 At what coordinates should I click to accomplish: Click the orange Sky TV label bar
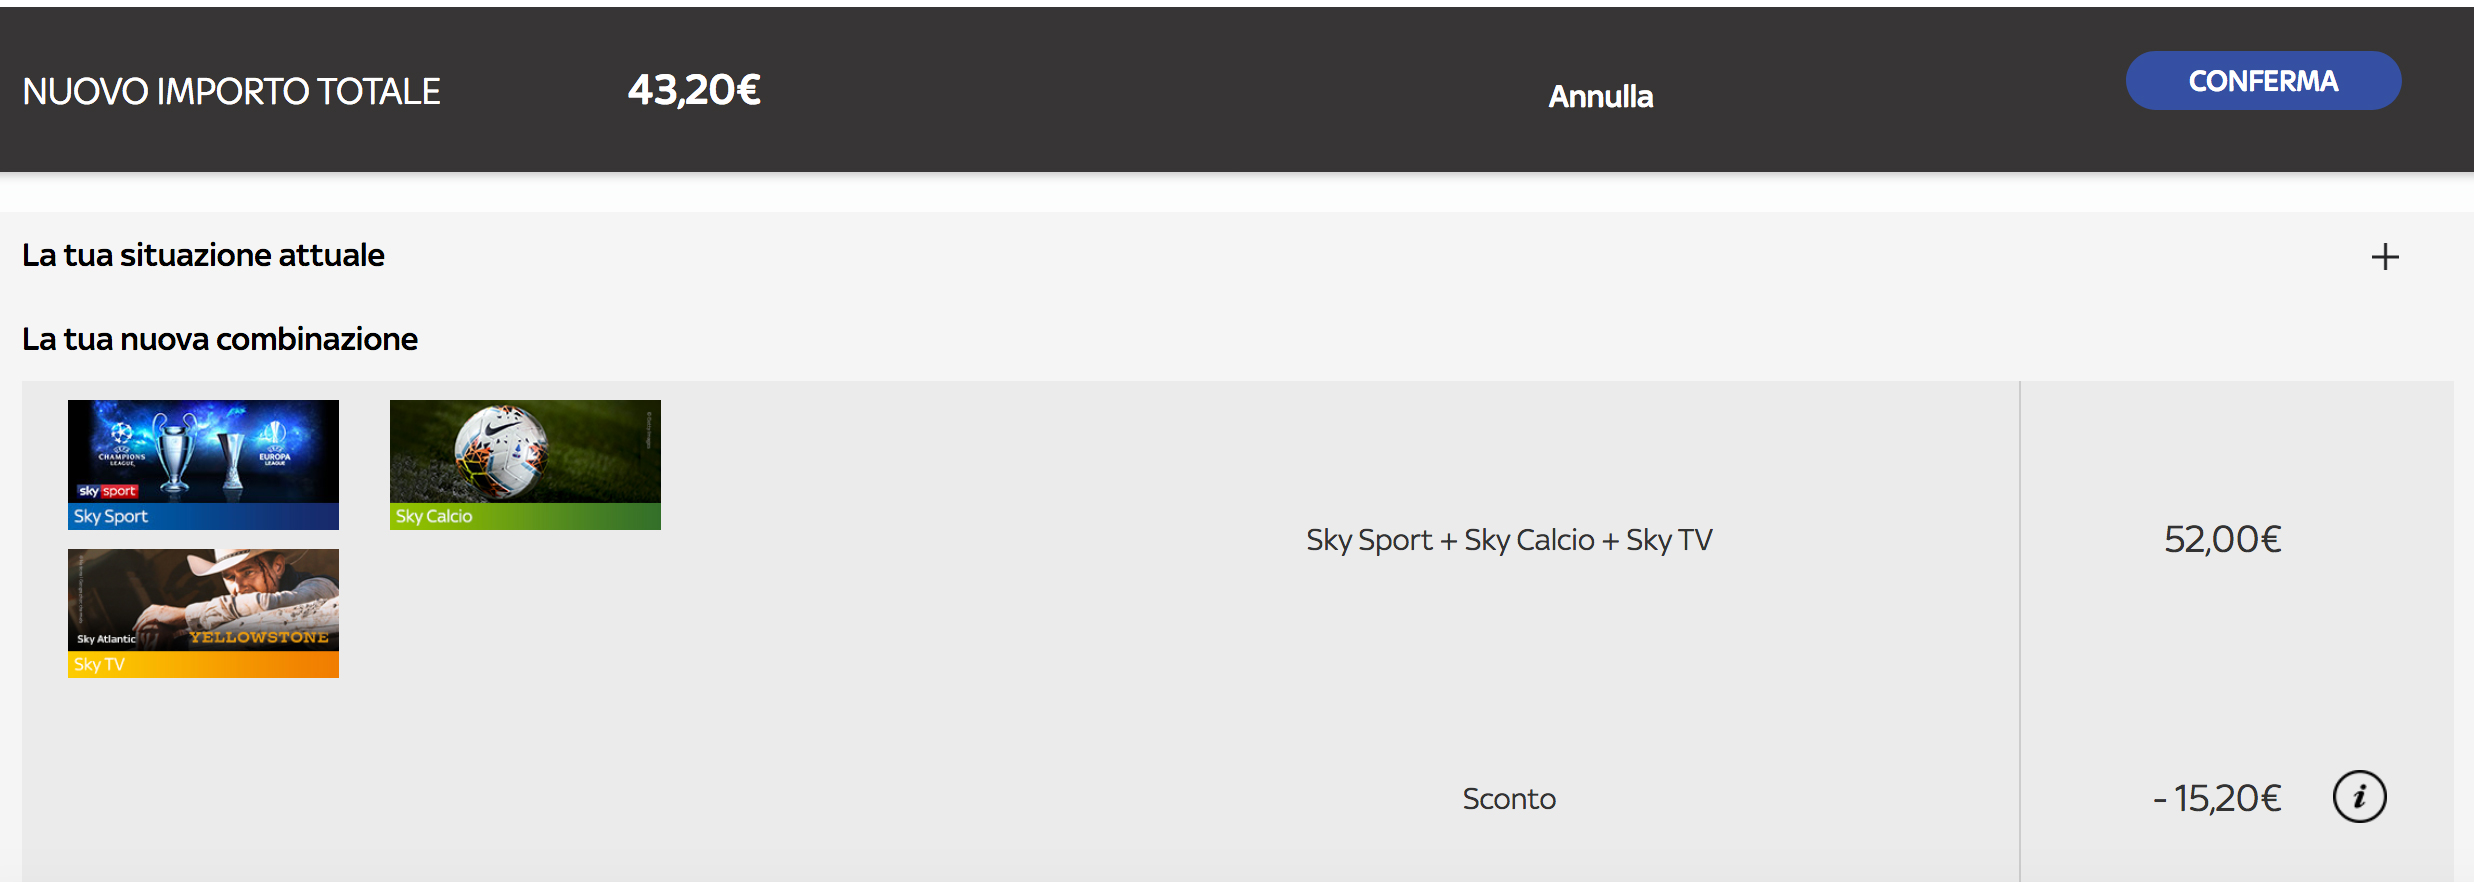tap(203, 665)
